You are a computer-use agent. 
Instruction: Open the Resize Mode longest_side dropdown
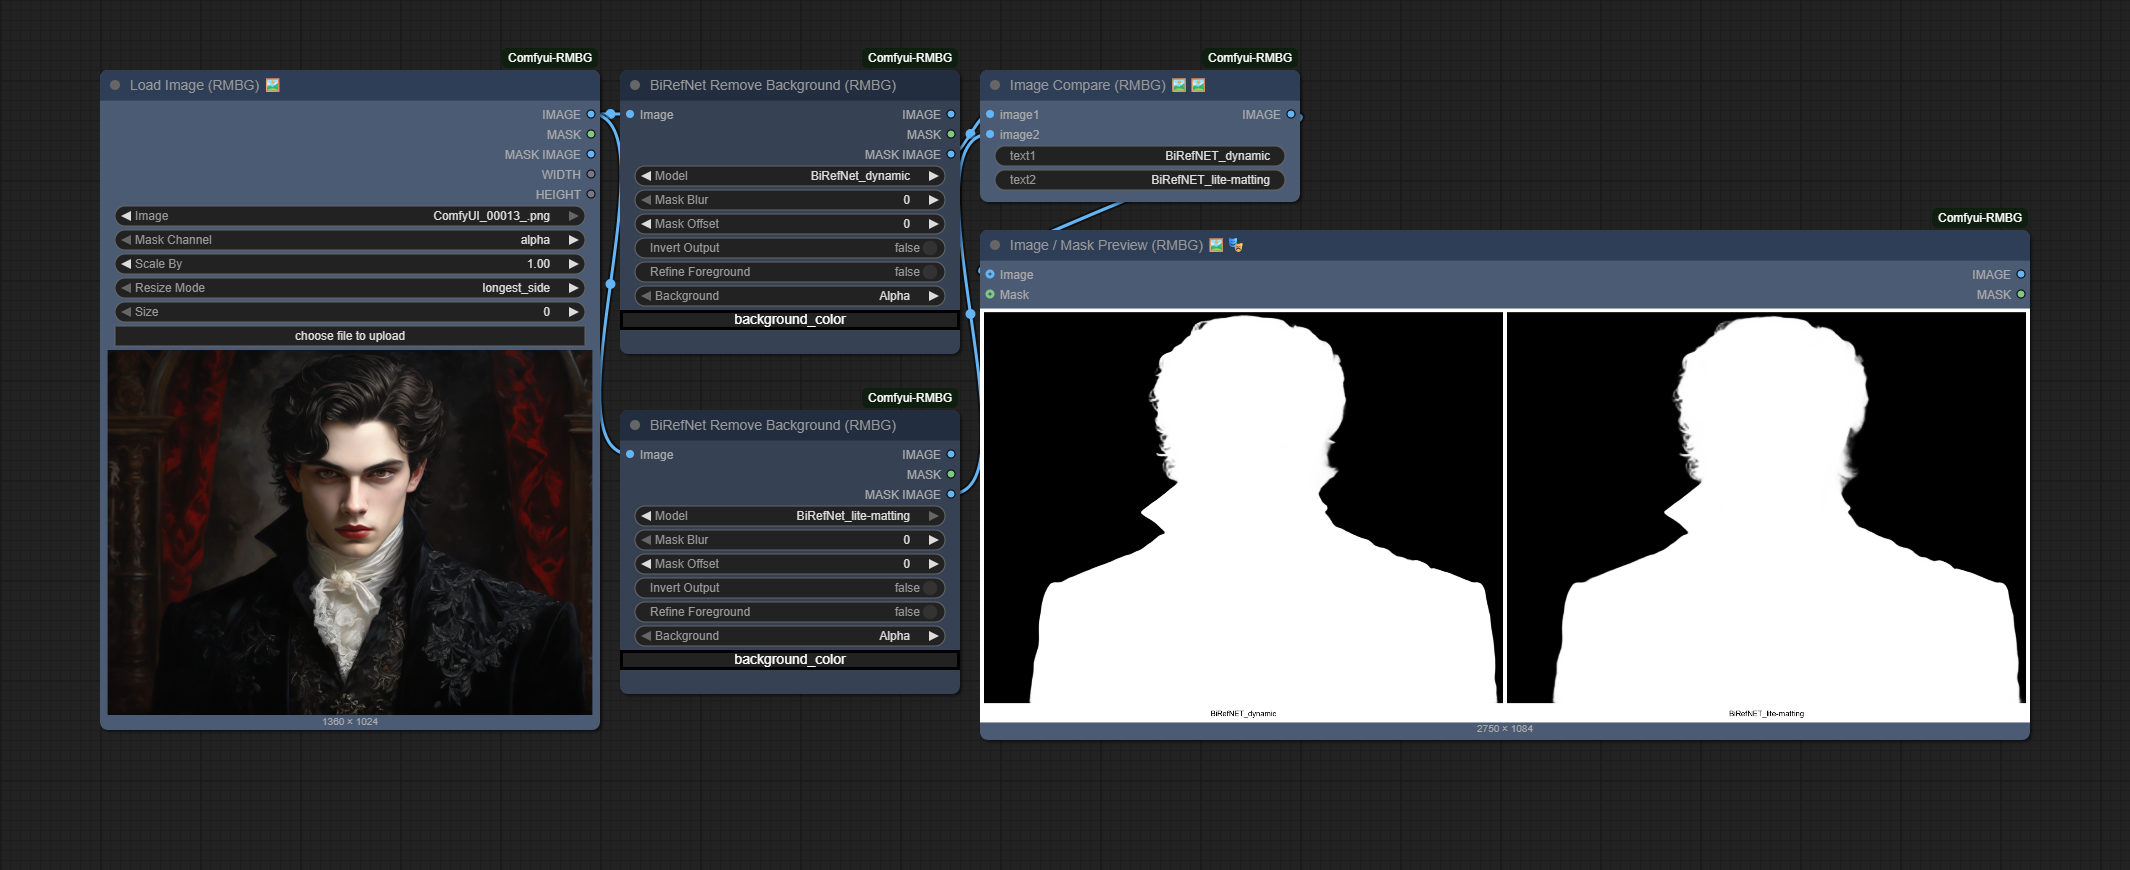350,288
